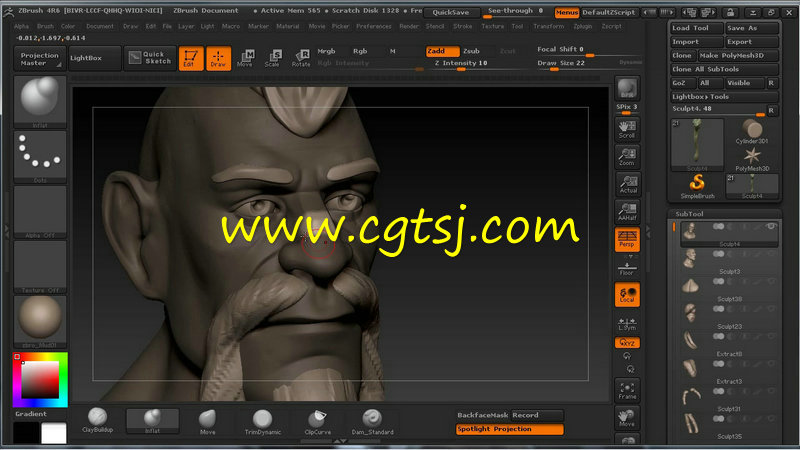This screenshot has height=450, width=800.
Task: Open the Transform menu
Action: (x=548, y=26)
